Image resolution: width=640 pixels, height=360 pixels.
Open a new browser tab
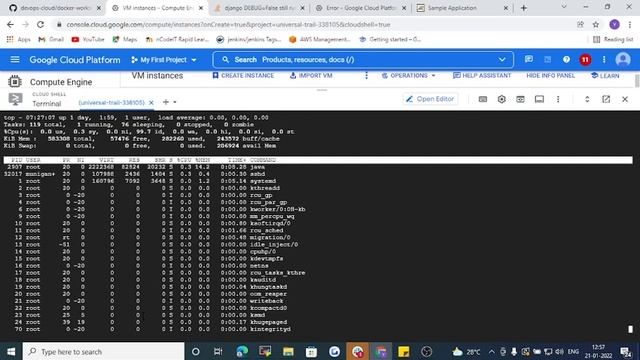coord(524,8)
